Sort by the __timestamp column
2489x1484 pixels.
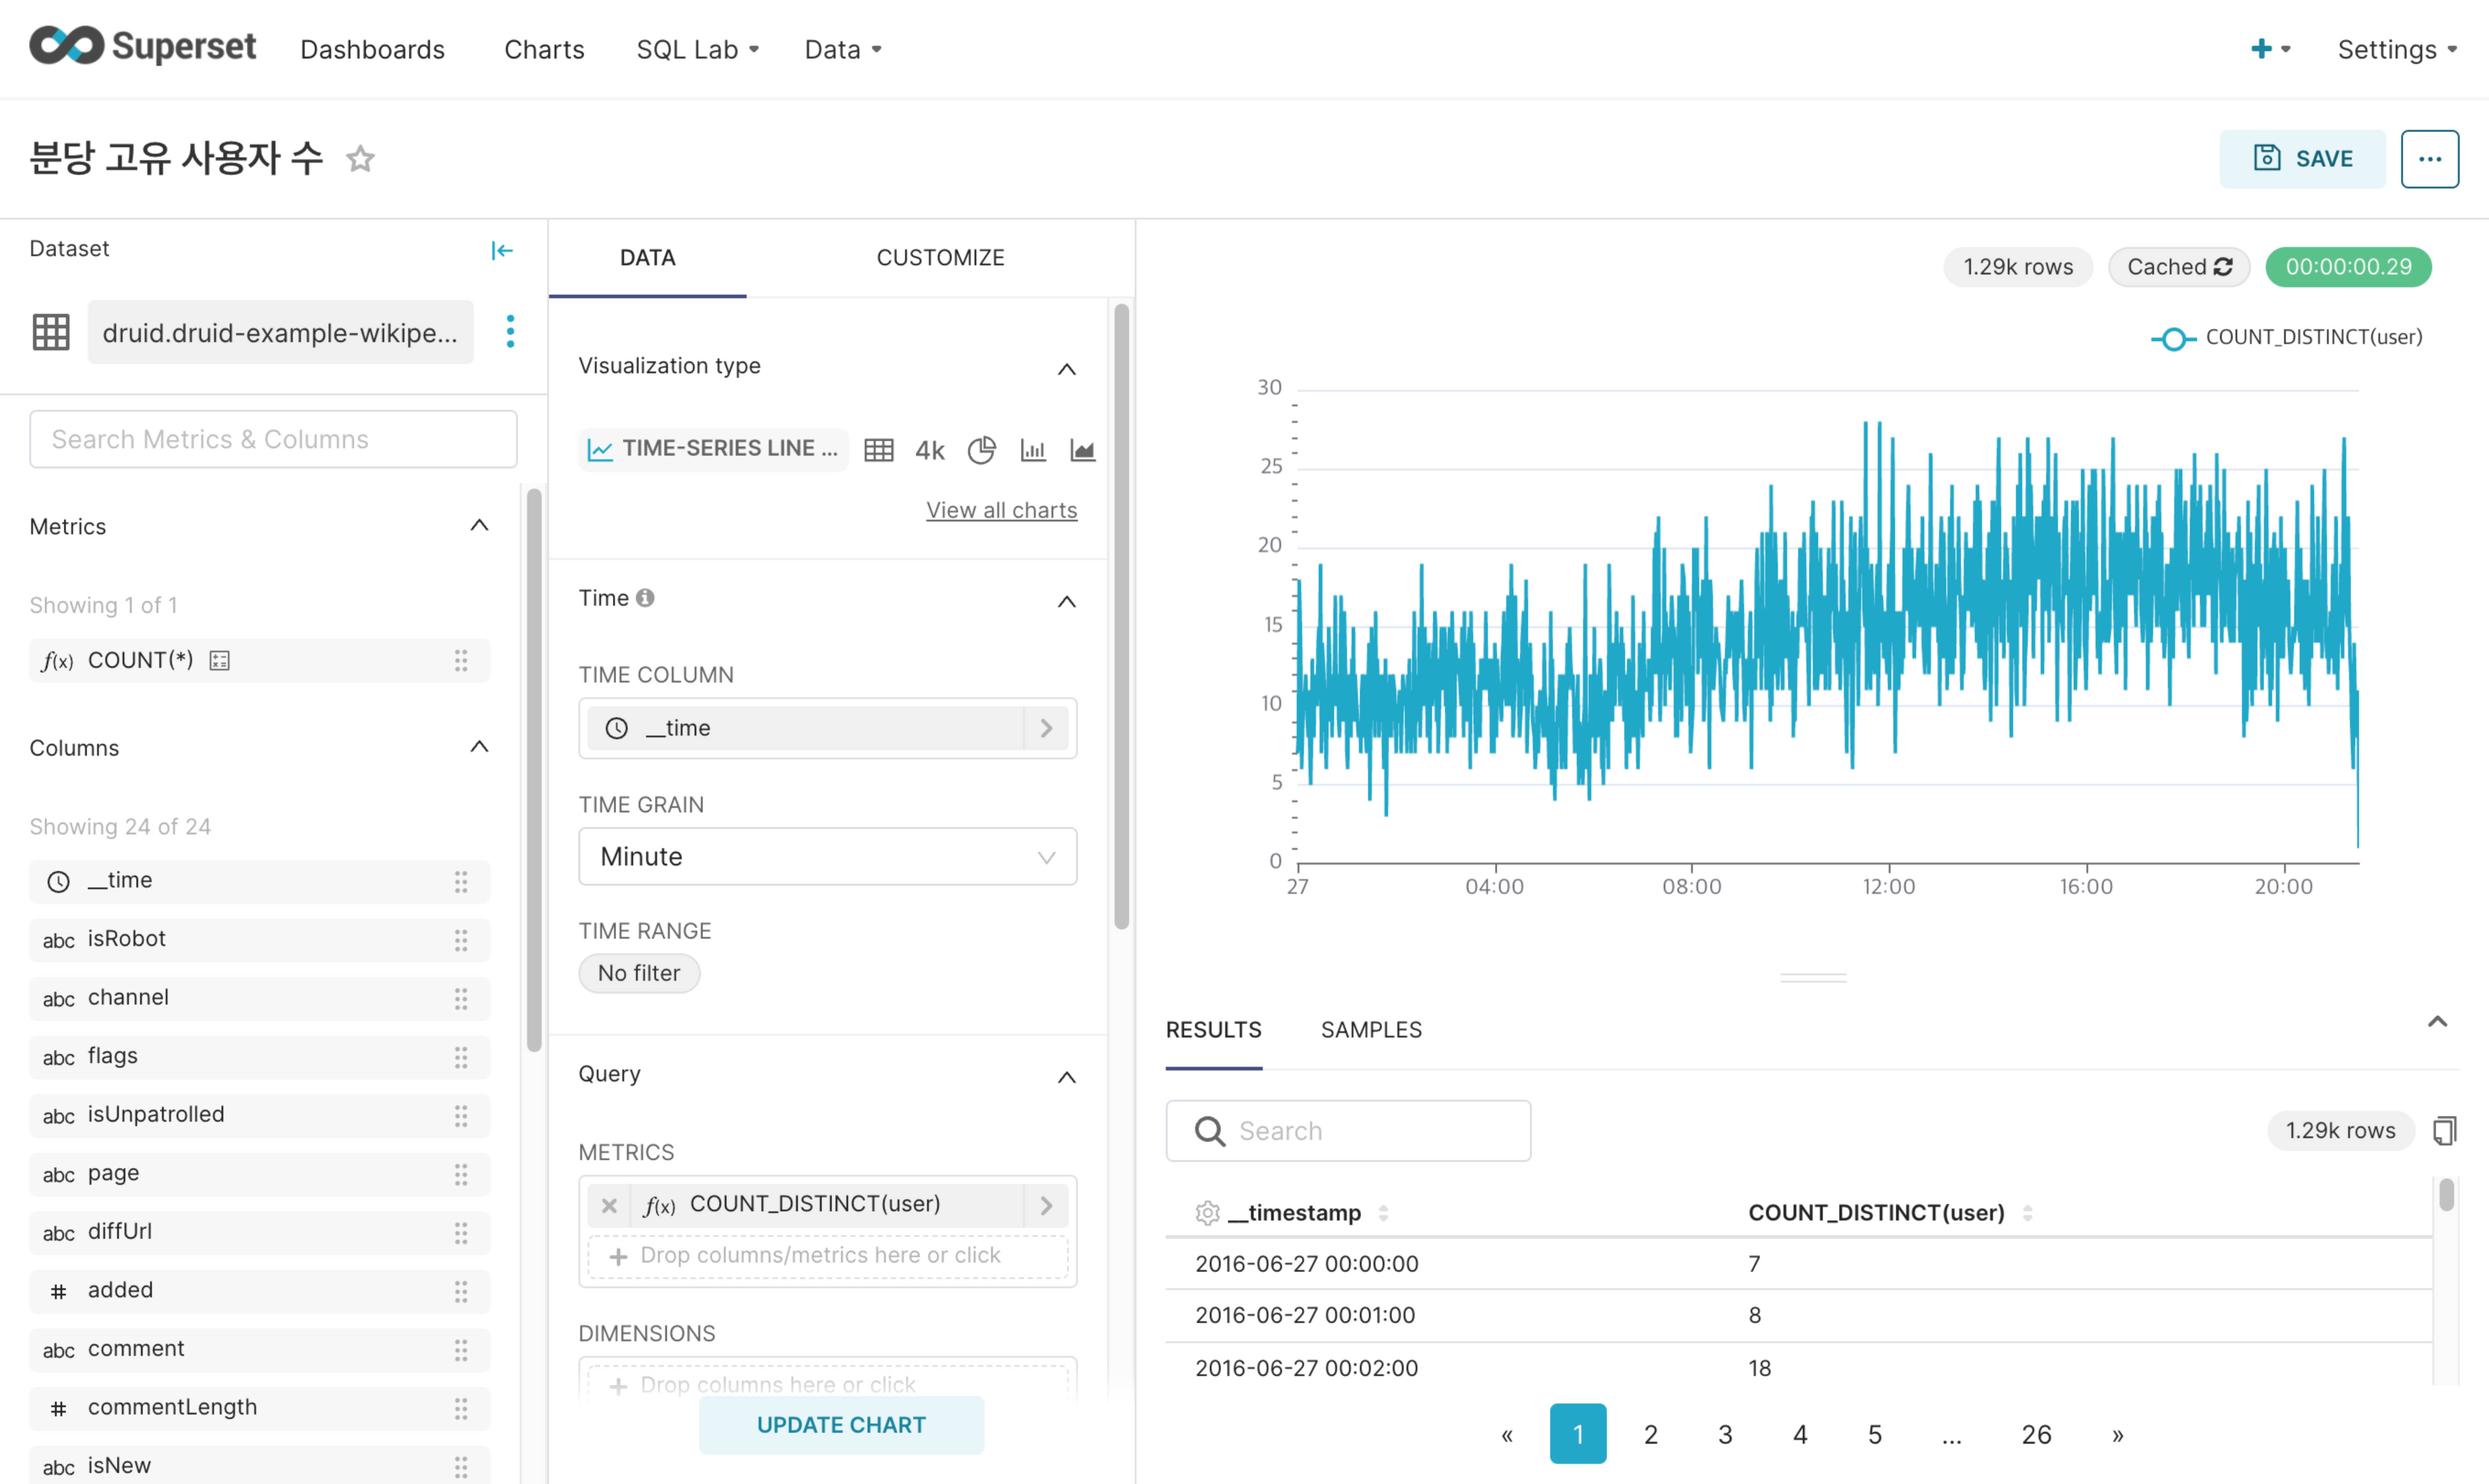[x=1383, y=1213]
